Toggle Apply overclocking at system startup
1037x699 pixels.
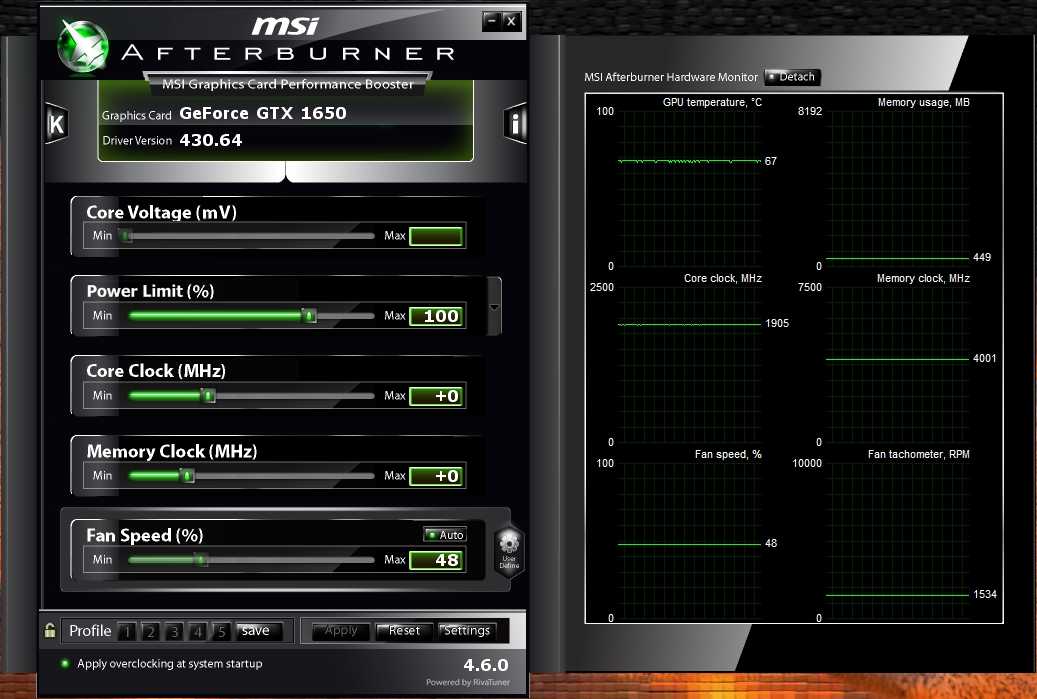pyautogui.click(x=66, y=664)
